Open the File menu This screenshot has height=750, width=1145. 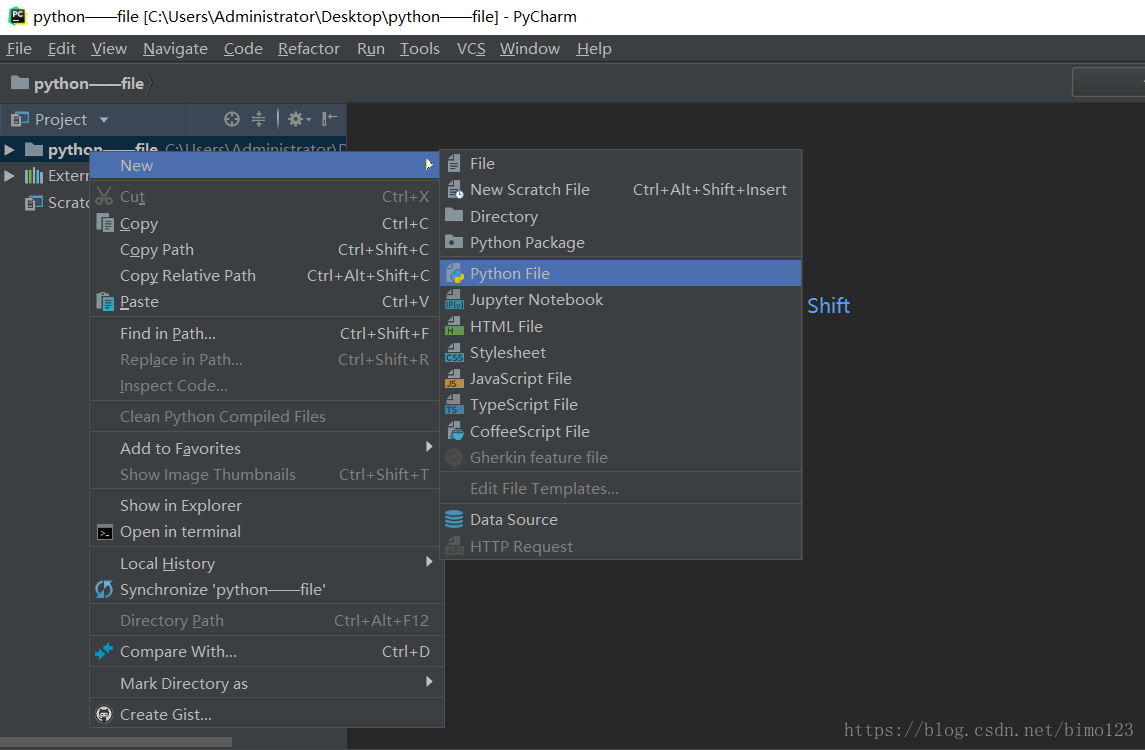[19, 48]
